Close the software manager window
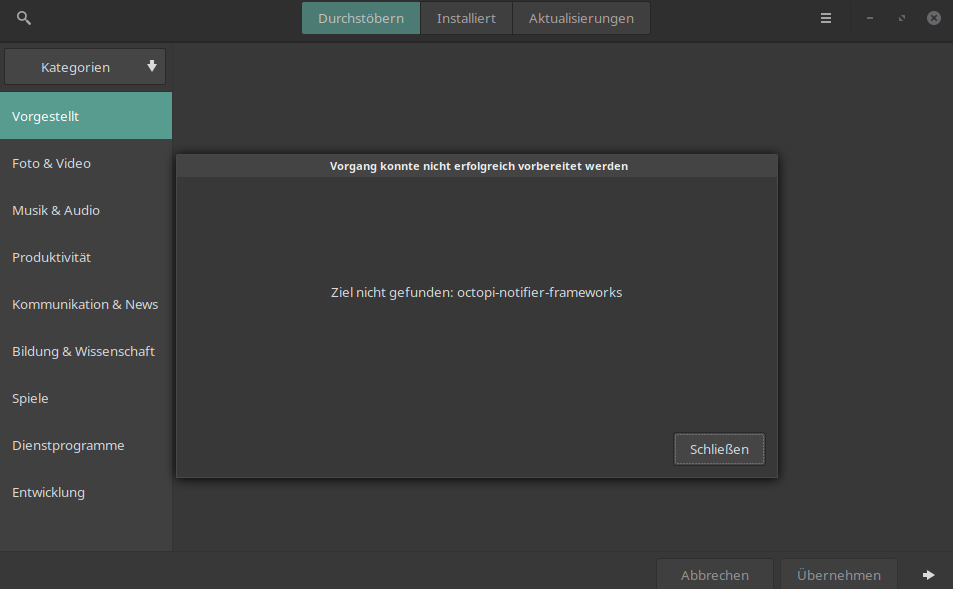This screenshot has height=589, width=953. 934,18
